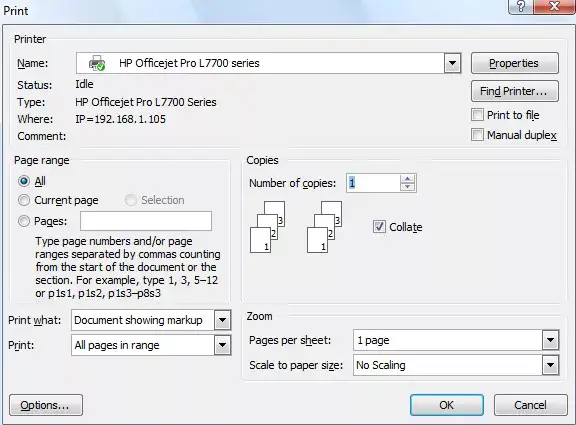Open the printer Name dropdown

coord(452,63)
